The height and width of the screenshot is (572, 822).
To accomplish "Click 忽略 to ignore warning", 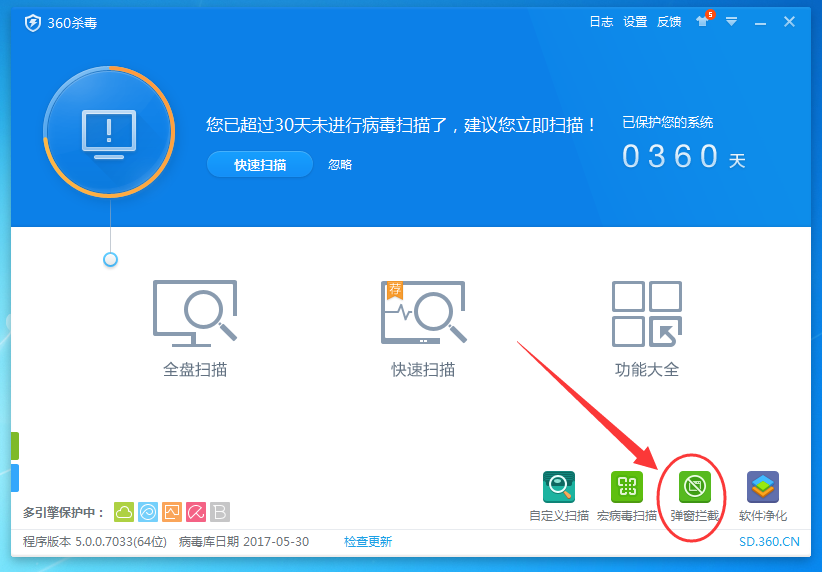I will (340, 165).
